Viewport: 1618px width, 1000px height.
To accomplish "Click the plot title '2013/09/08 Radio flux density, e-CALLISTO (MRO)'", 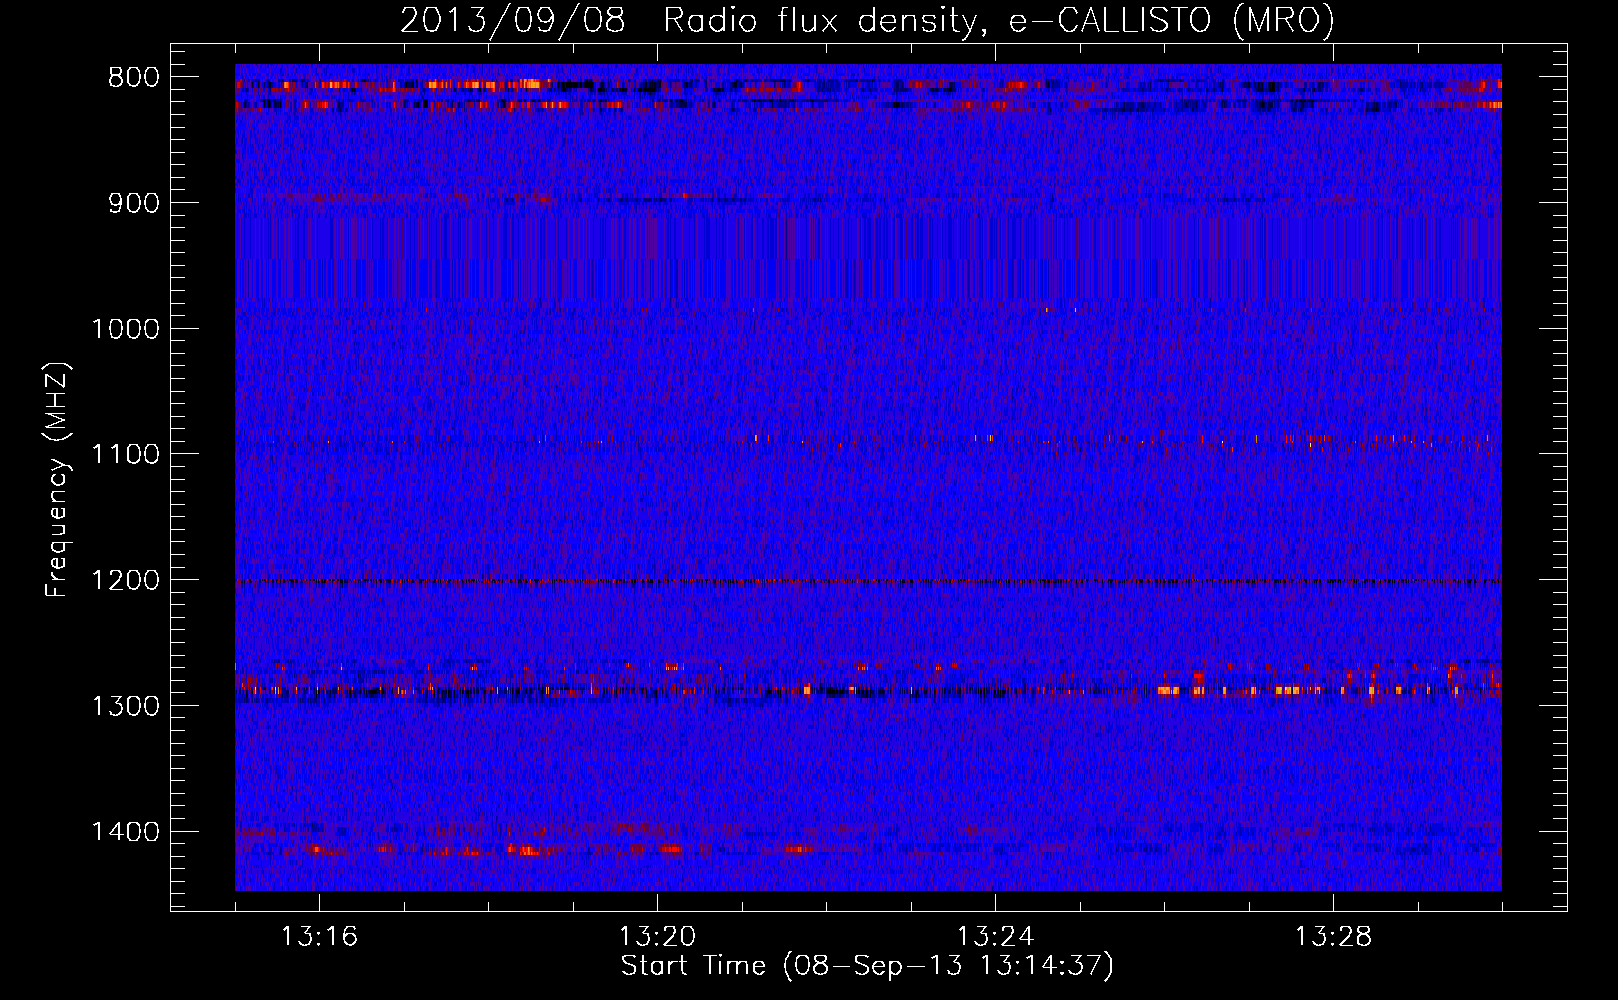I will tap(867, 20).
